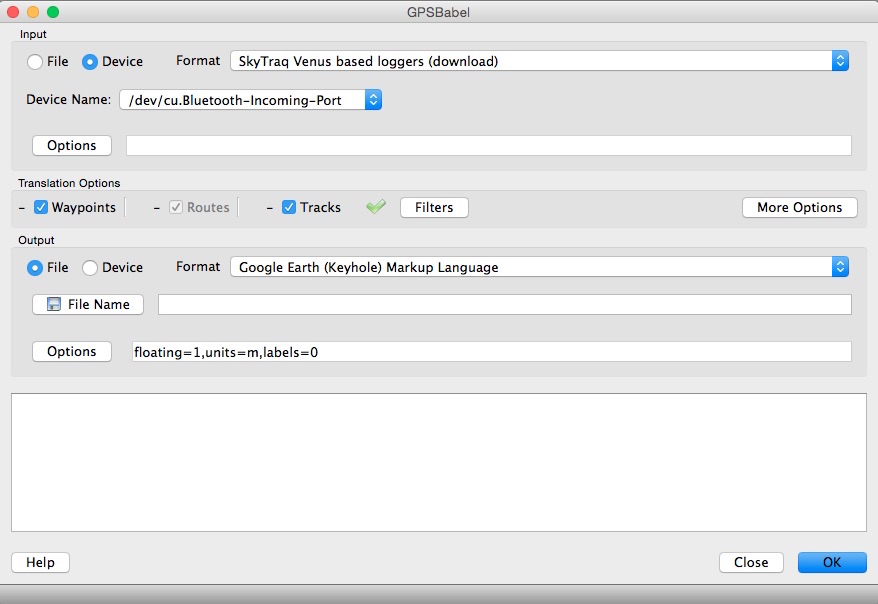The width and height of the screenshot is (878, 604).
Task: Click the output options field with floating=1
Action: (491, 351)
